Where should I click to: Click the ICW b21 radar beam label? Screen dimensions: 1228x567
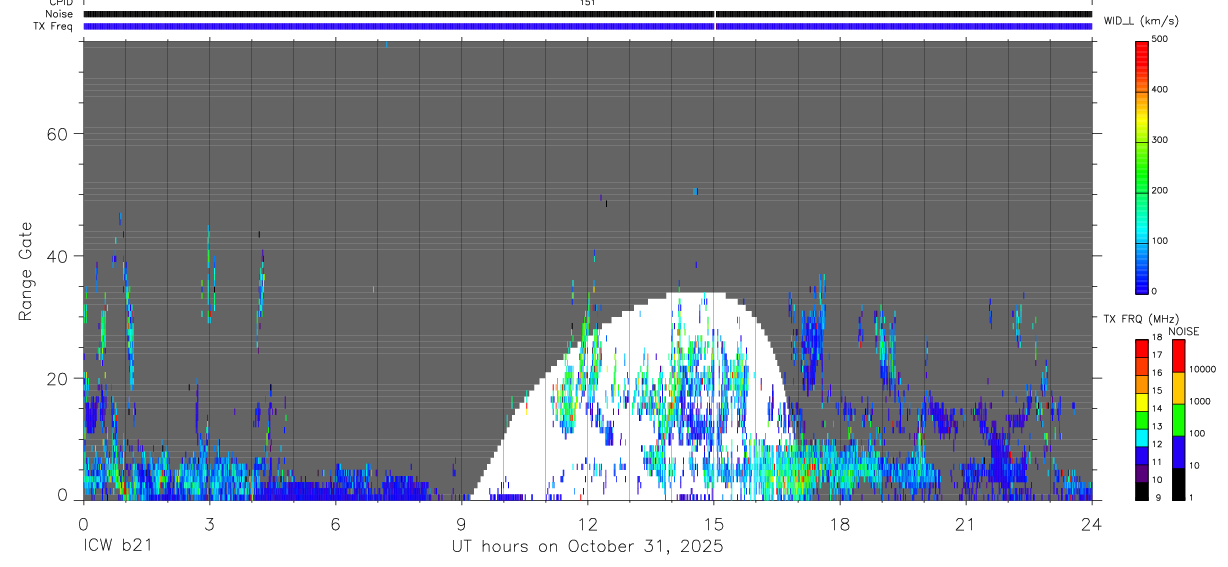(x=117, y=546)
